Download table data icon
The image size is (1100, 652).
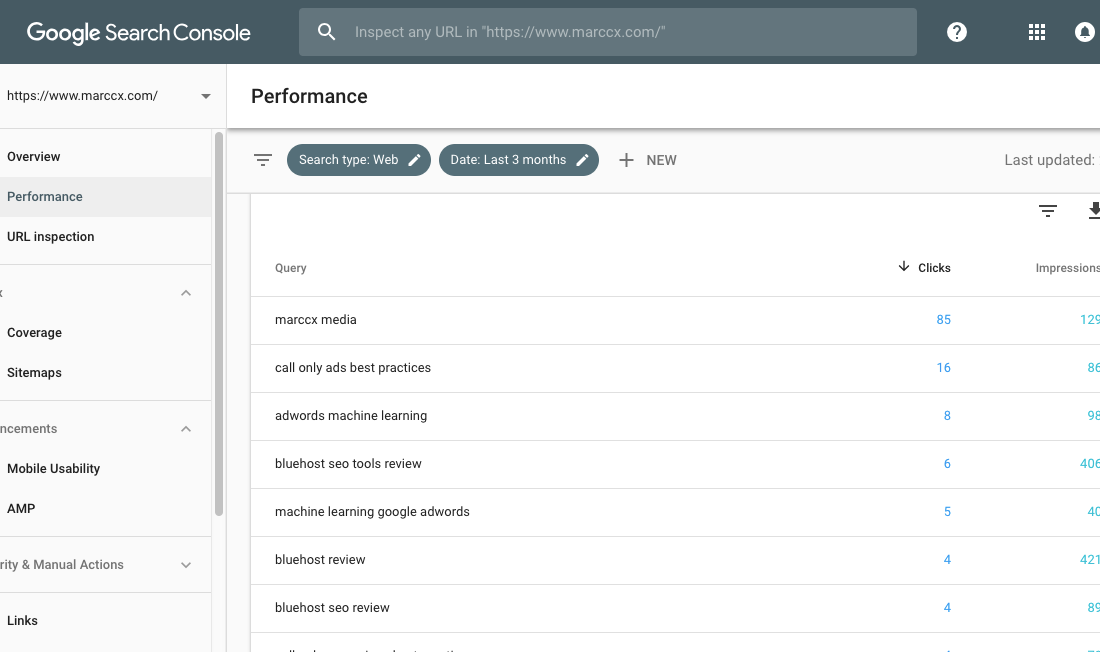(x=1094, y=211)
